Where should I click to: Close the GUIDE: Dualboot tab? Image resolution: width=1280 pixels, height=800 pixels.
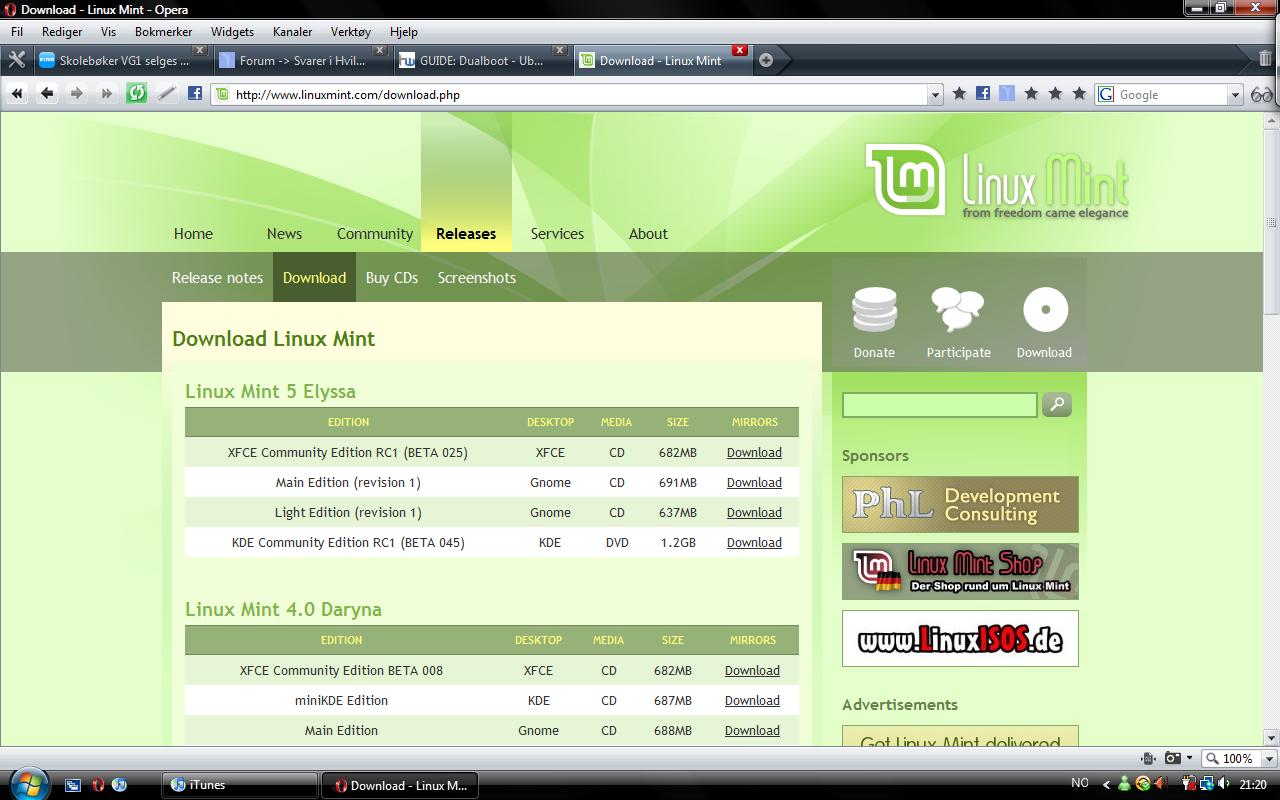coord(559,49)
